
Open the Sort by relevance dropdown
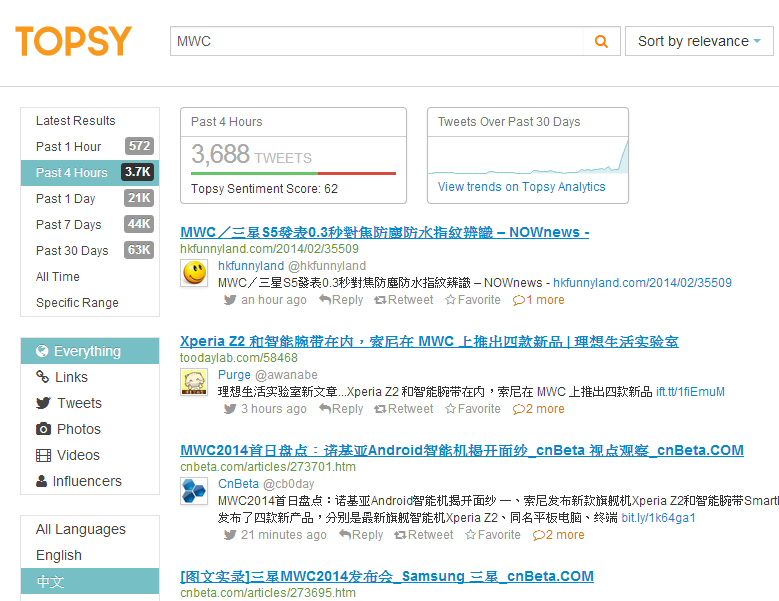(699, 41)
